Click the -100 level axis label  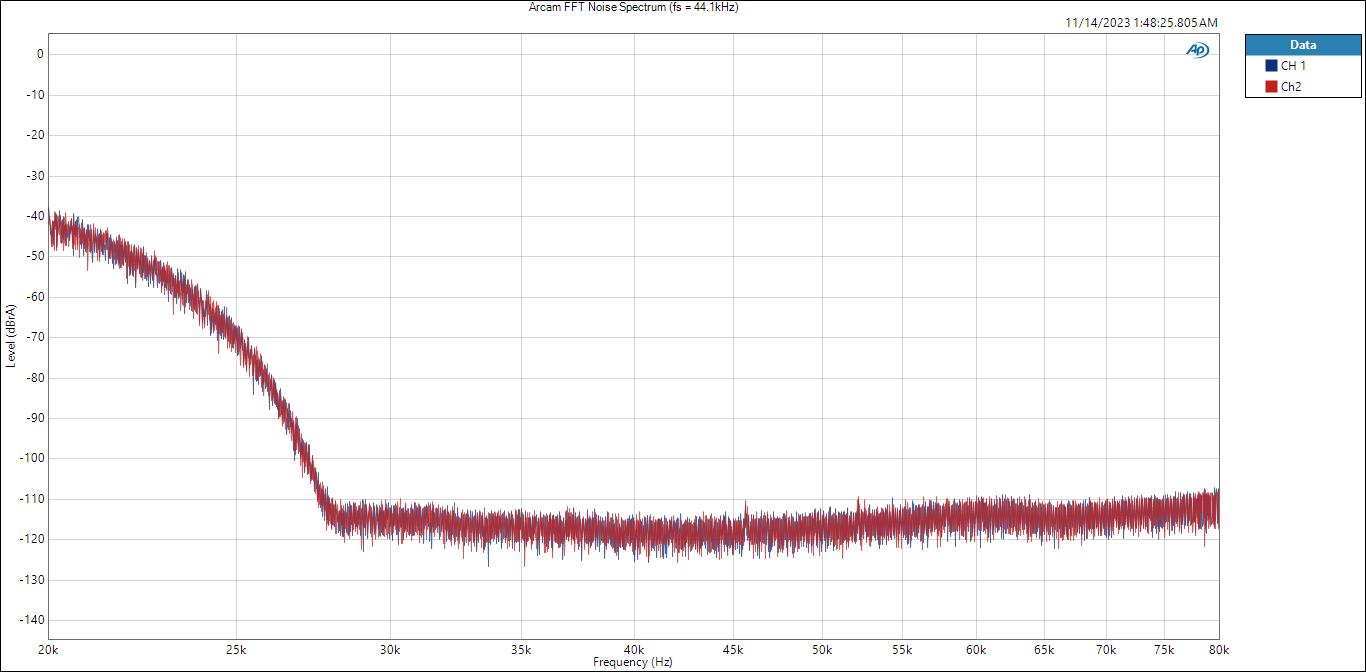33,458
